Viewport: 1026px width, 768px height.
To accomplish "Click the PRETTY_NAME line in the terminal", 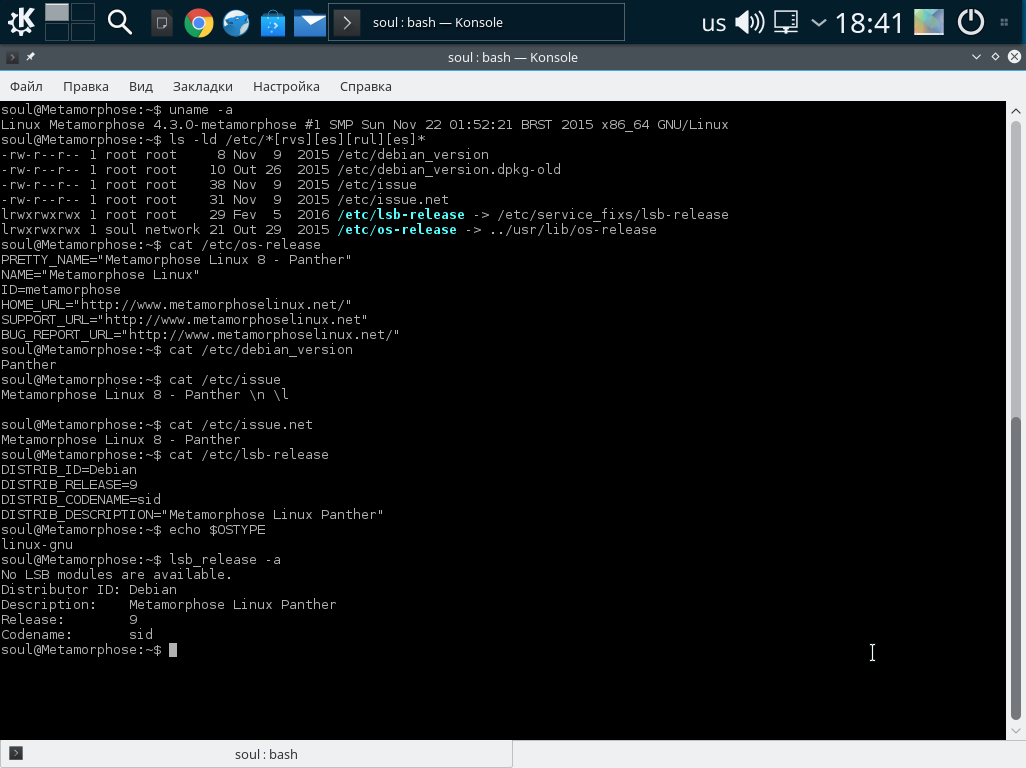I will point(176,260).
